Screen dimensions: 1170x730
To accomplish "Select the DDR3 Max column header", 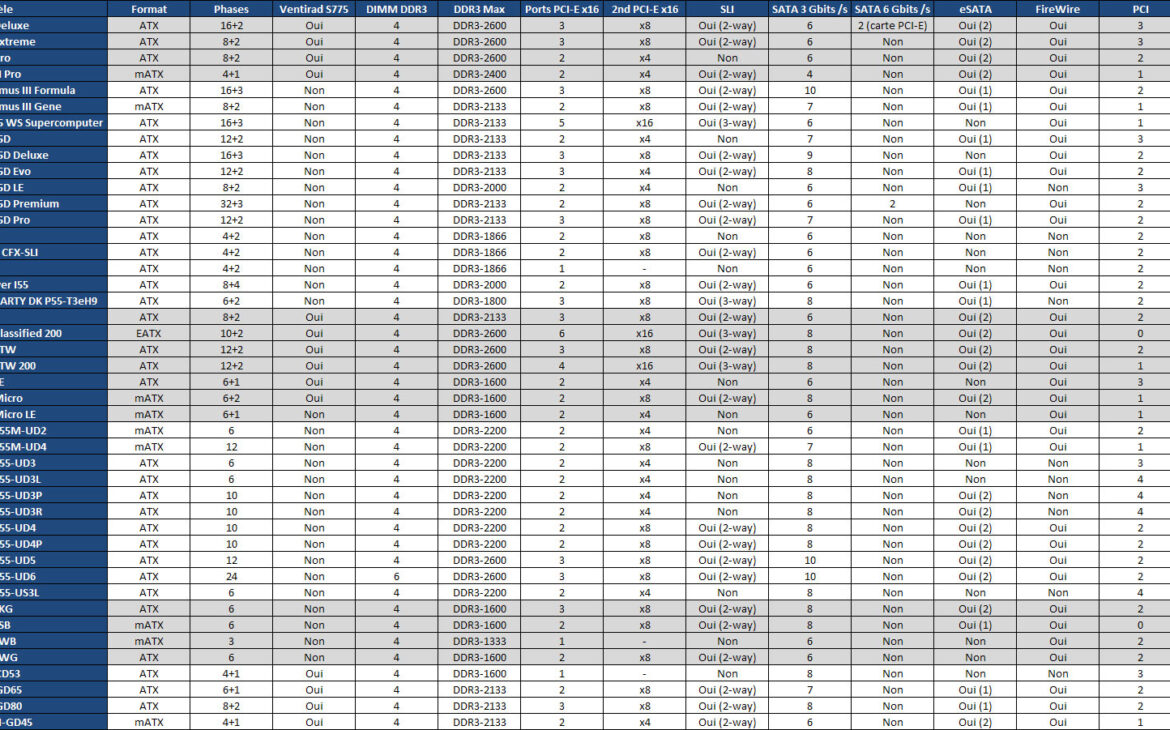I will click(477, 9).
